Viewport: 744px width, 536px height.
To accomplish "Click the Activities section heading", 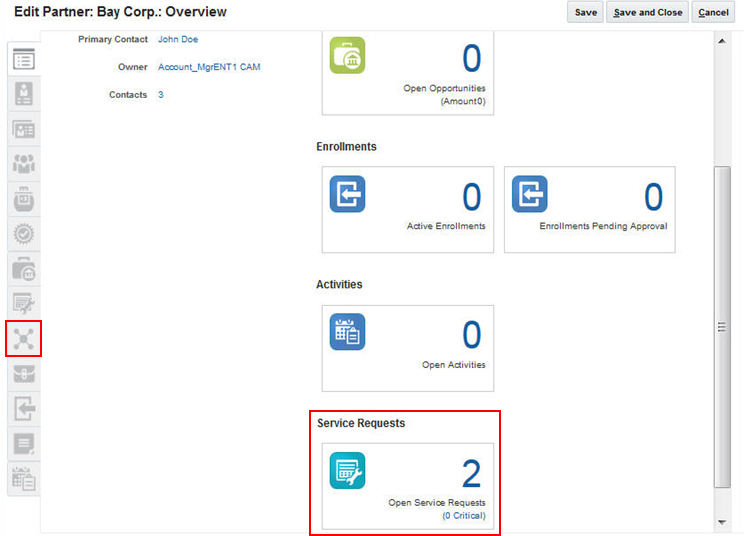I will pos(339,284).
